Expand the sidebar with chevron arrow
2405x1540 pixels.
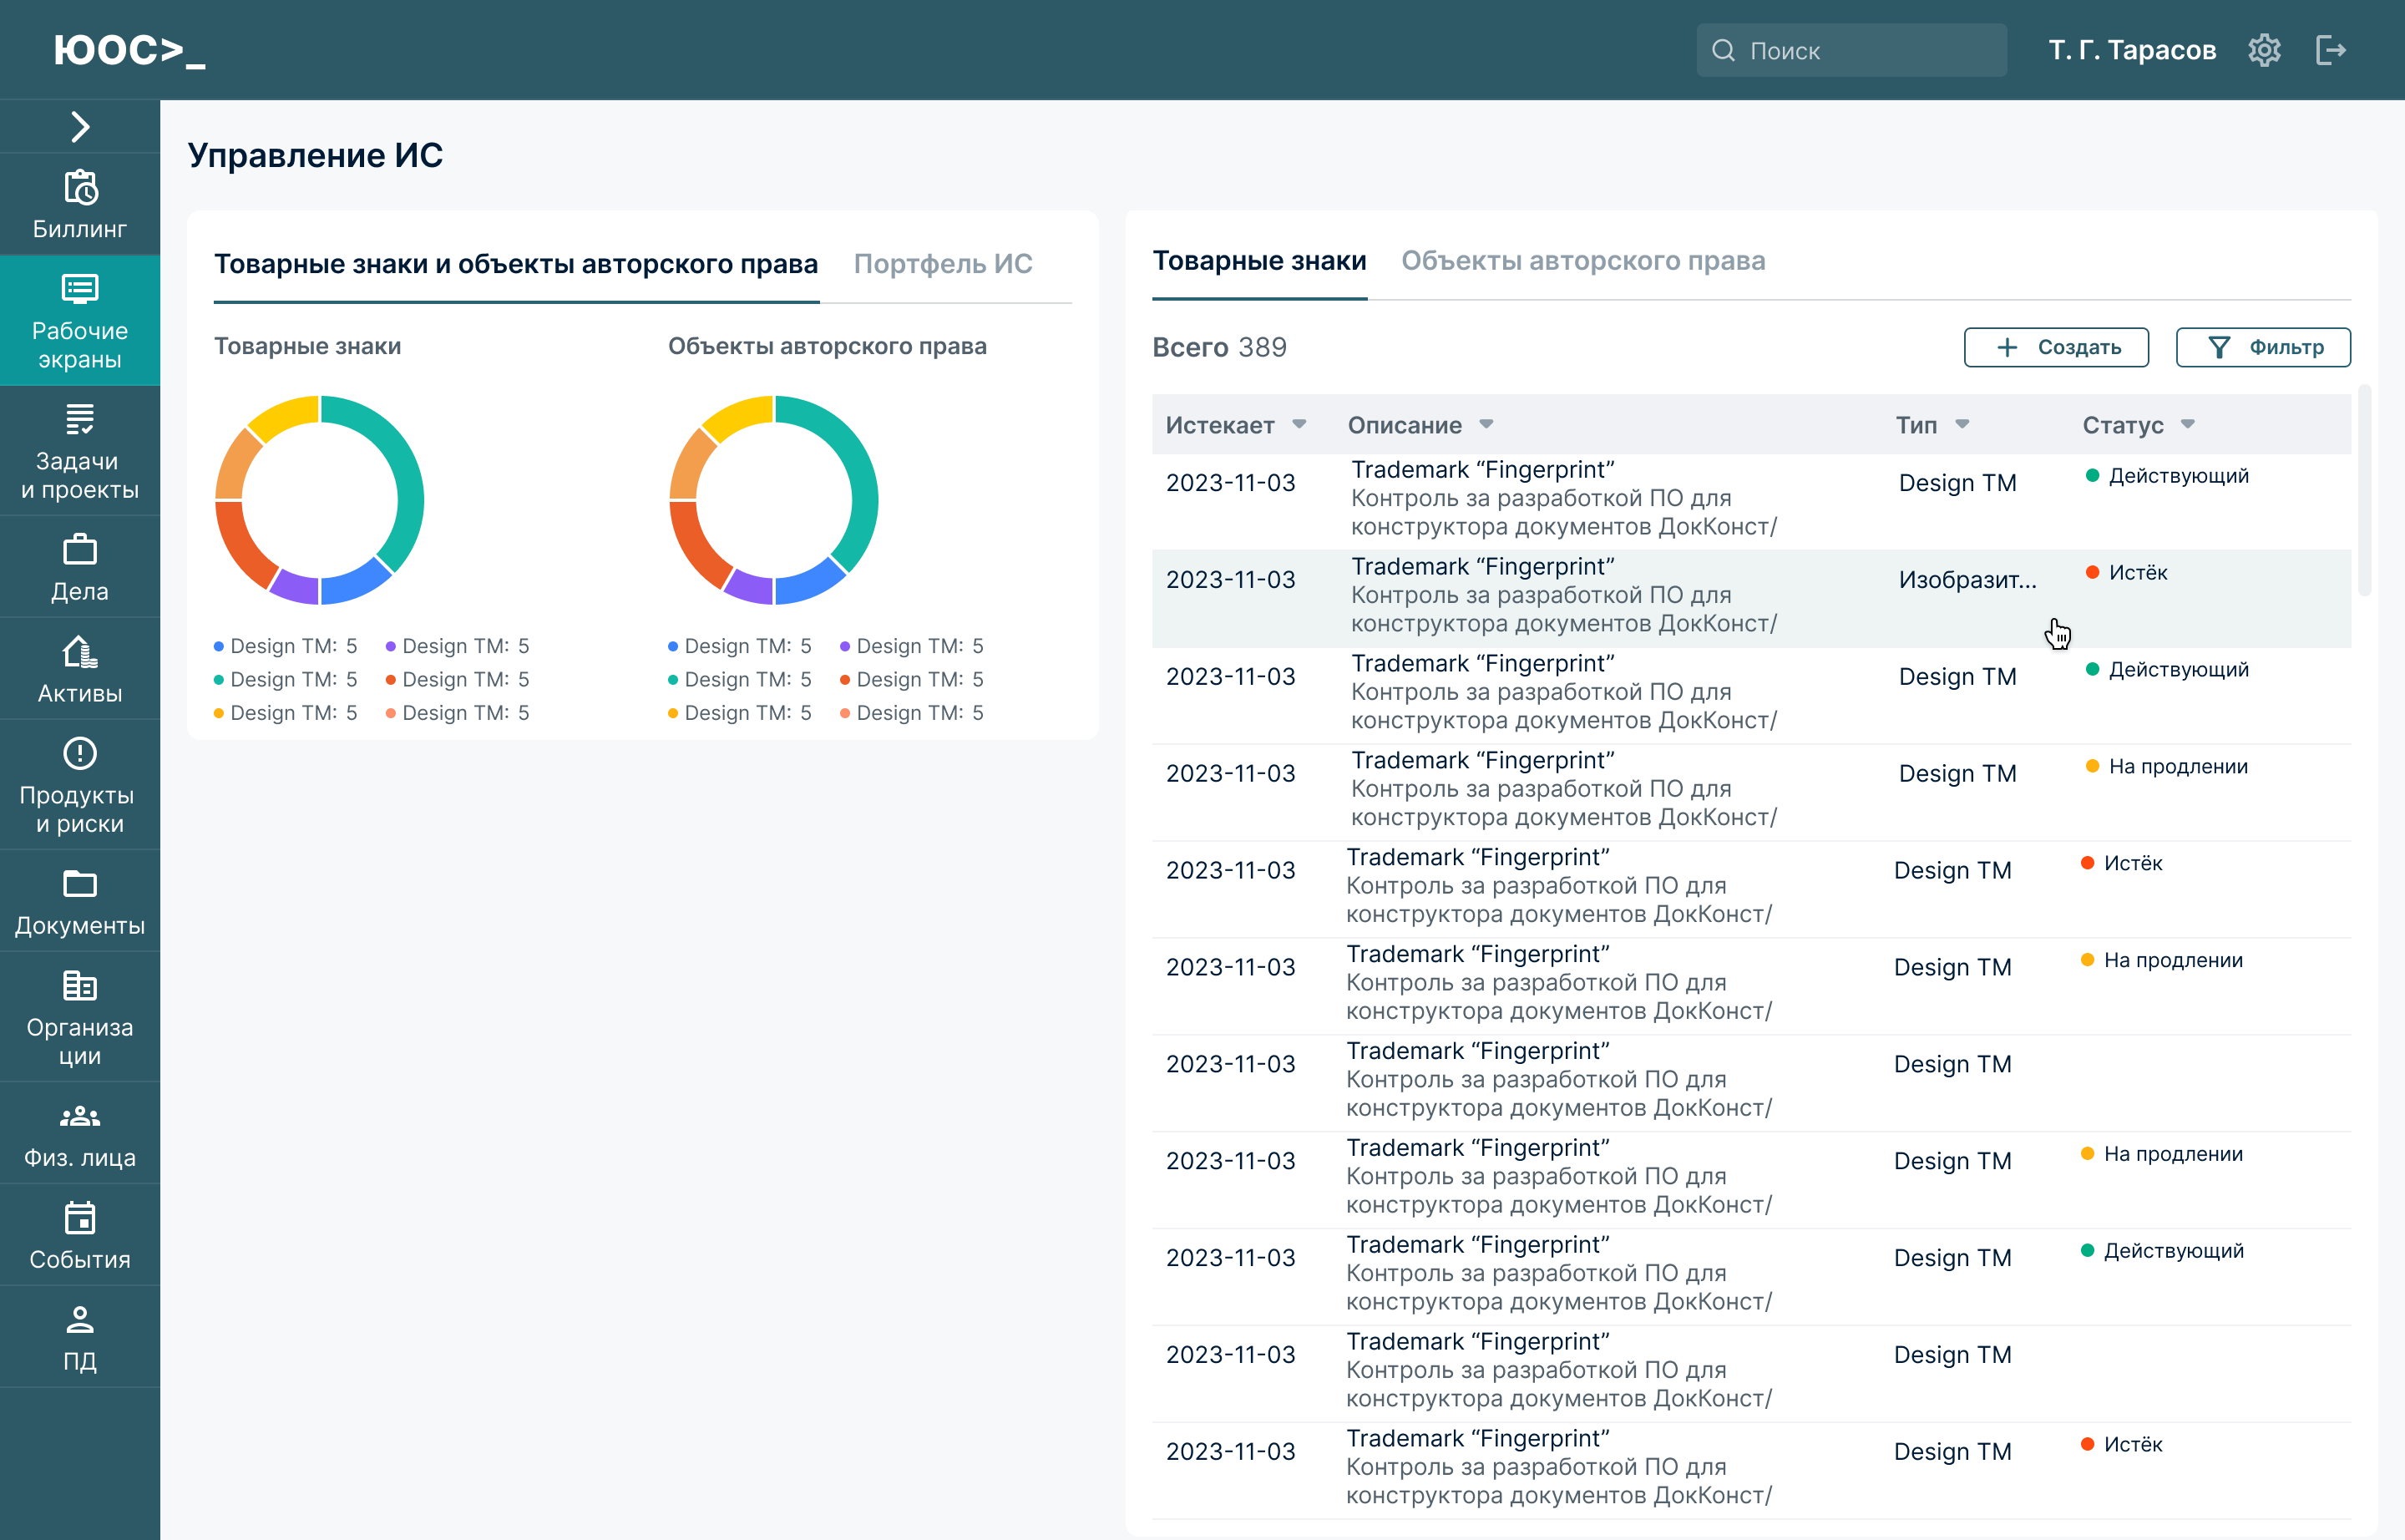click(80, 127)
